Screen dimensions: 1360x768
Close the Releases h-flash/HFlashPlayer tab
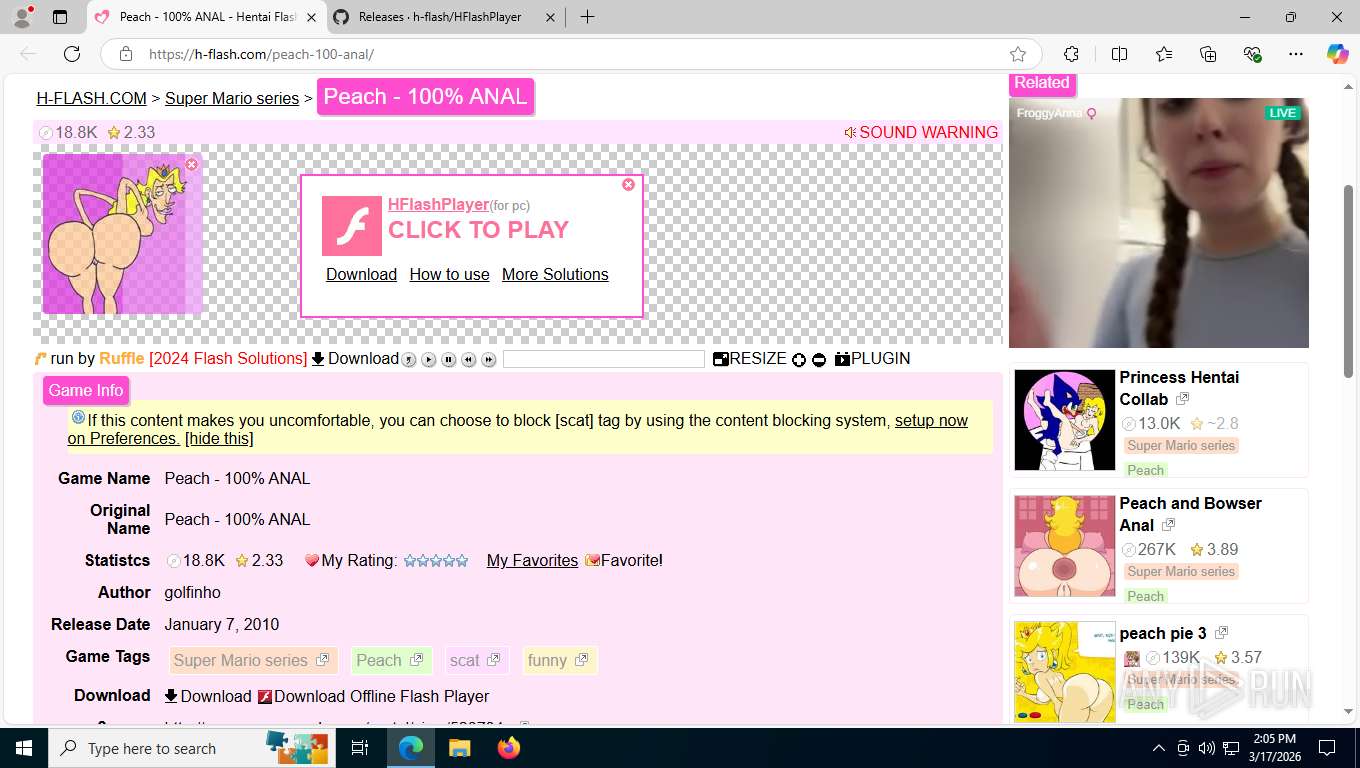pos(550,17)
